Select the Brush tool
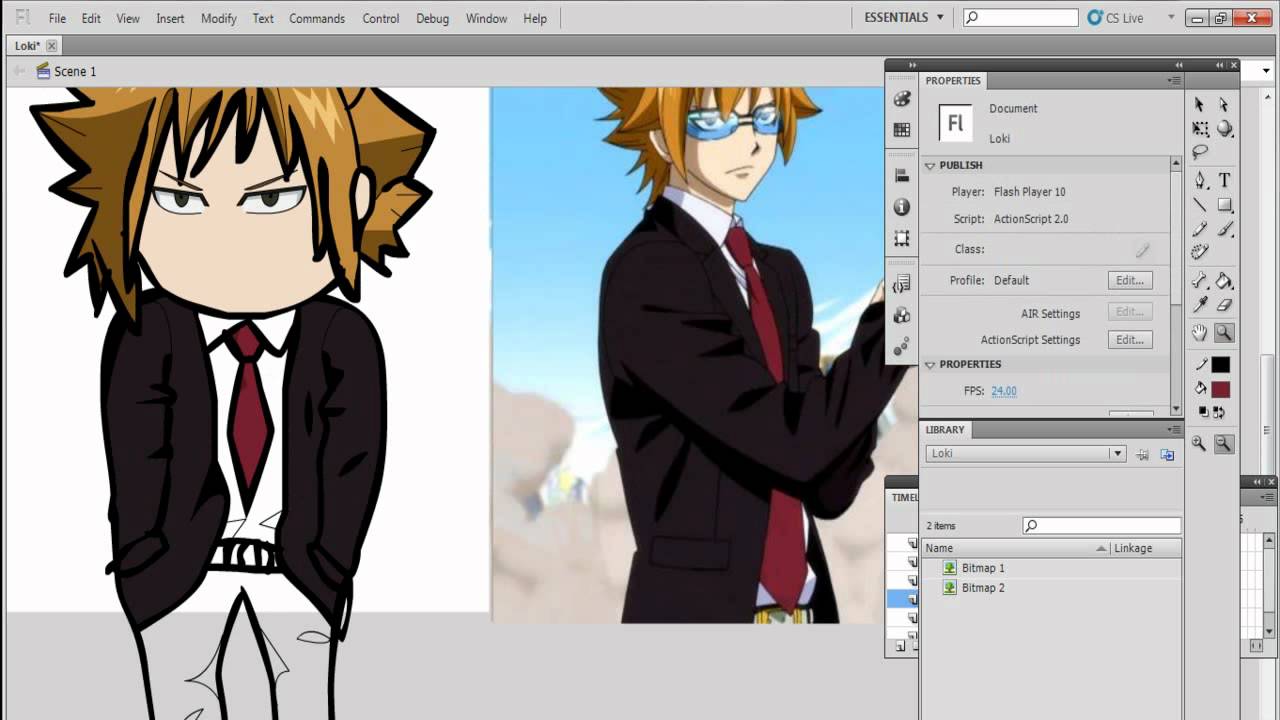The height and width of the screenshot is (720, 1280). click(1224, 229)
